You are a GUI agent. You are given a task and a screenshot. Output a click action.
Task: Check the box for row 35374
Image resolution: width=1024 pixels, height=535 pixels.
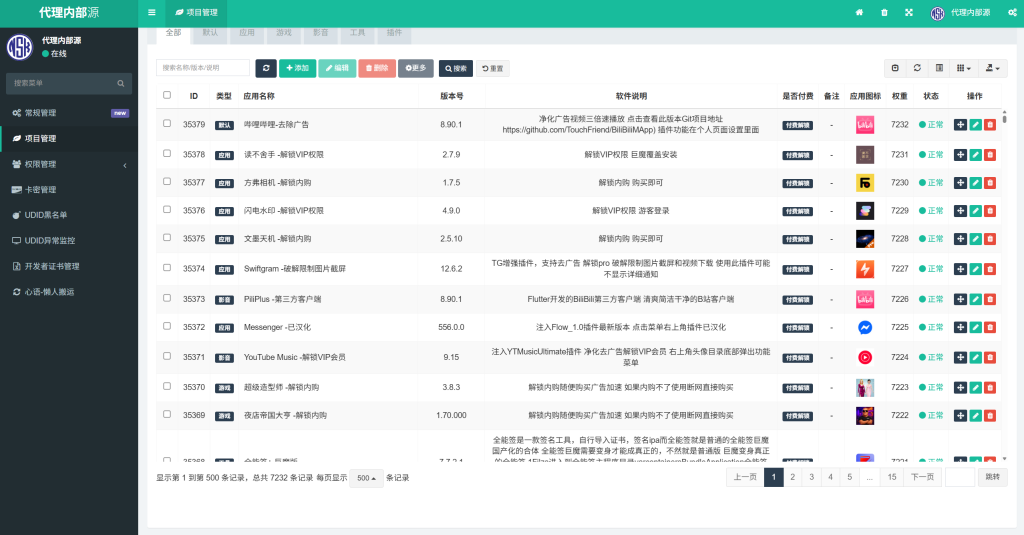click(x=167, y=268)
